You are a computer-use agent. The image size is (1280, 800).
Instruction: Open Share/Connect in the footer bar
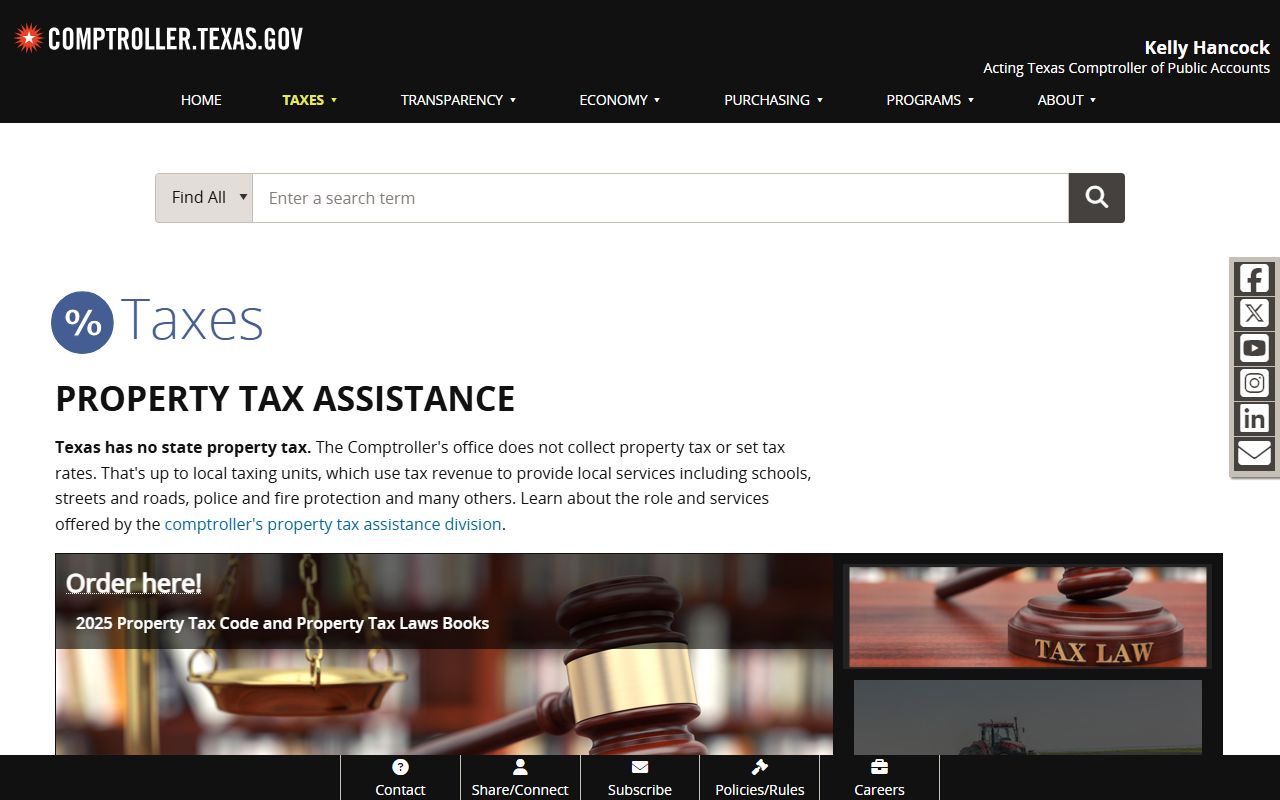520,778
